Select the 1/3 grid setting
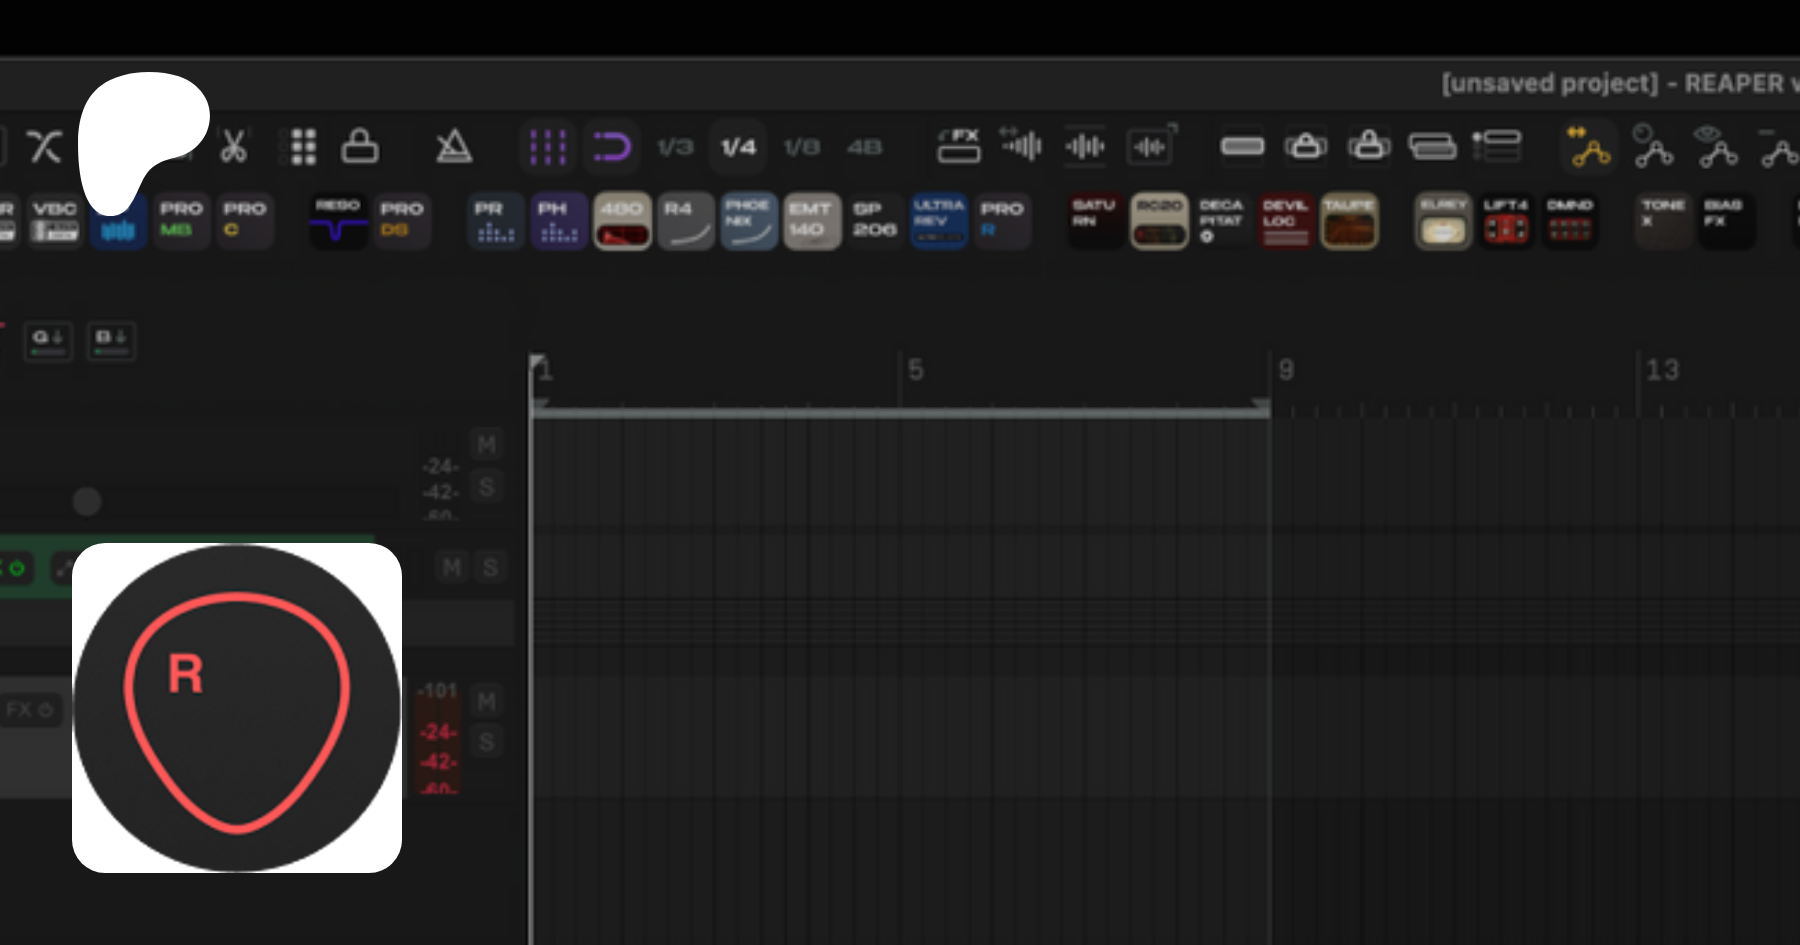The image size is (1800, 945). pyautogui.click(x=675, y=148)
